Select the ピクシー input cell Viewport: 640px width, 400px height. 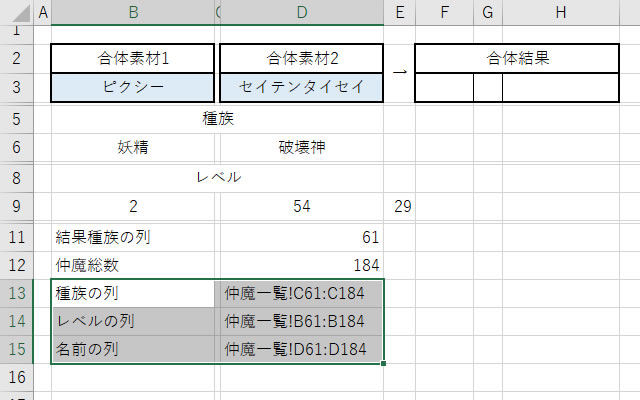tap(133, 87)
